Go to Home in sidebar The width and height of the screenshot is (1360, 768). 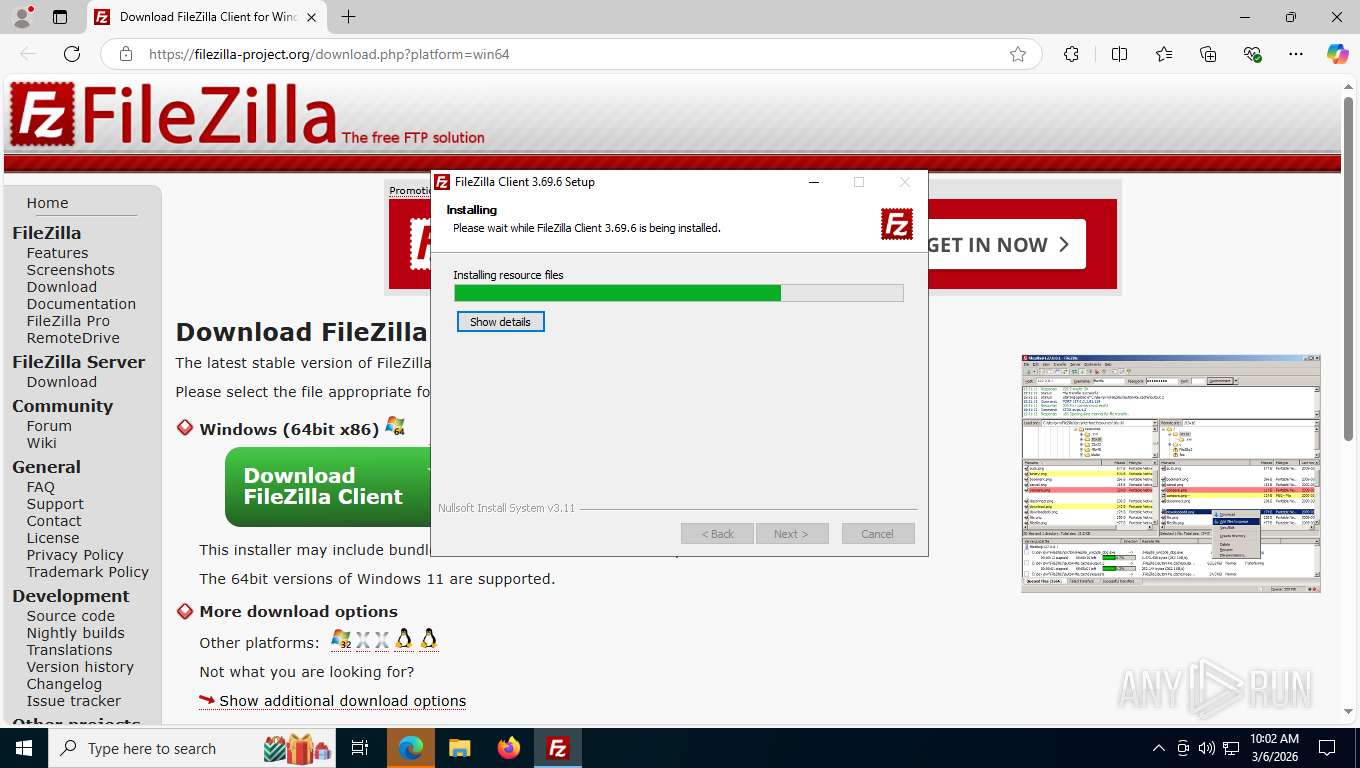48,203
